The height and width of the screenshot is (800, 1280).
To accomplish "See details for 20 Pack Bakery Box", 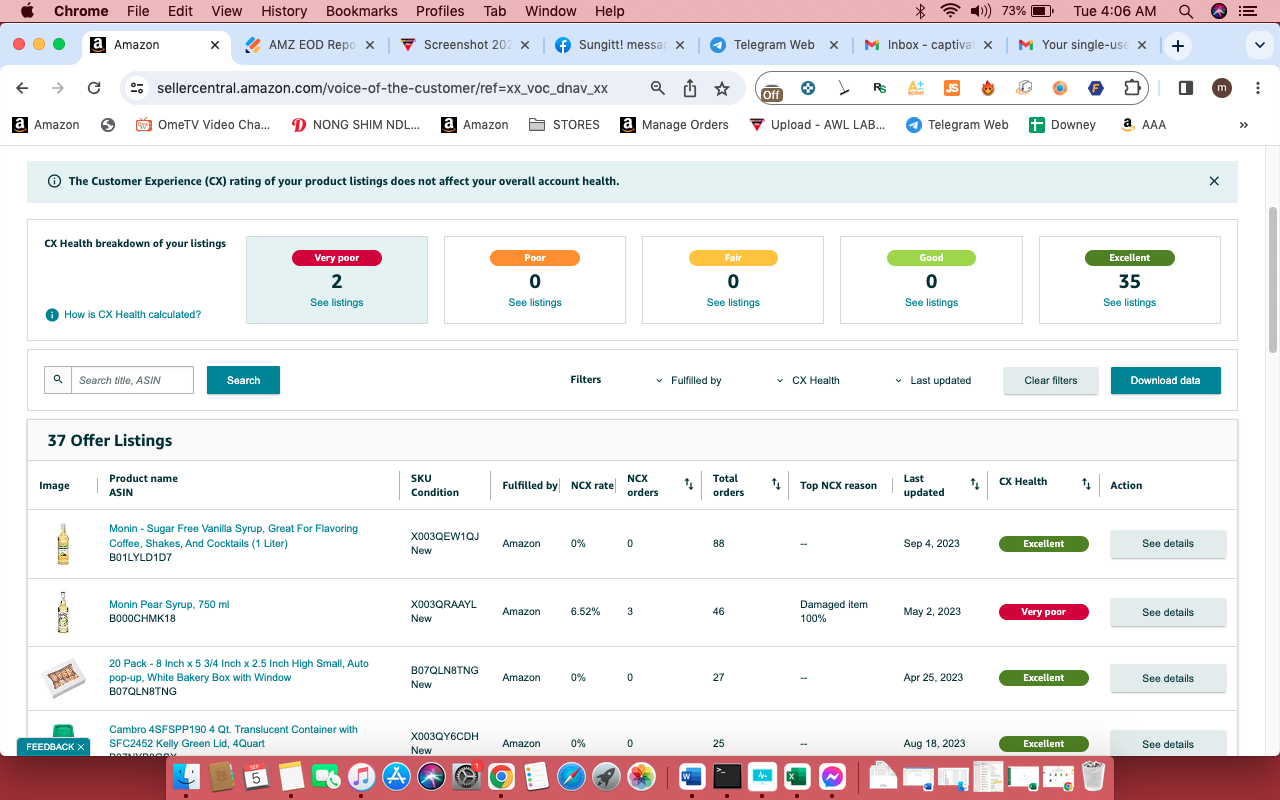I will point(1168,678).
